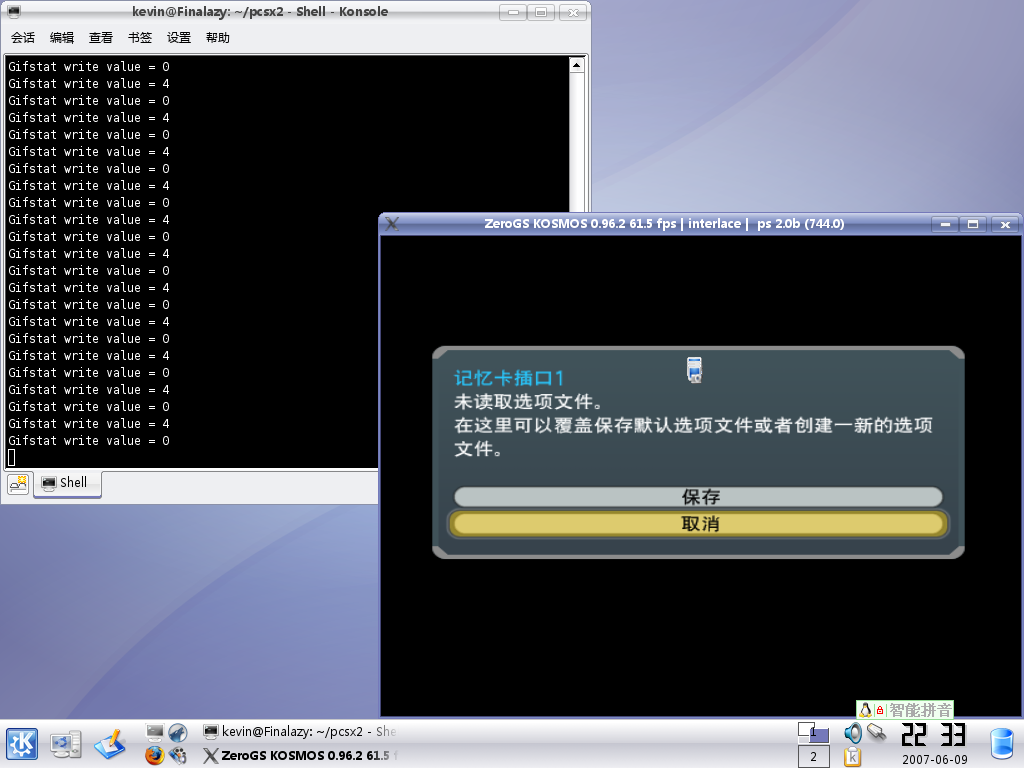Select the Shell tab in Konsole
Image resolution: width=1024 pixels, height=768 pixels.
[x=67, y=483]
